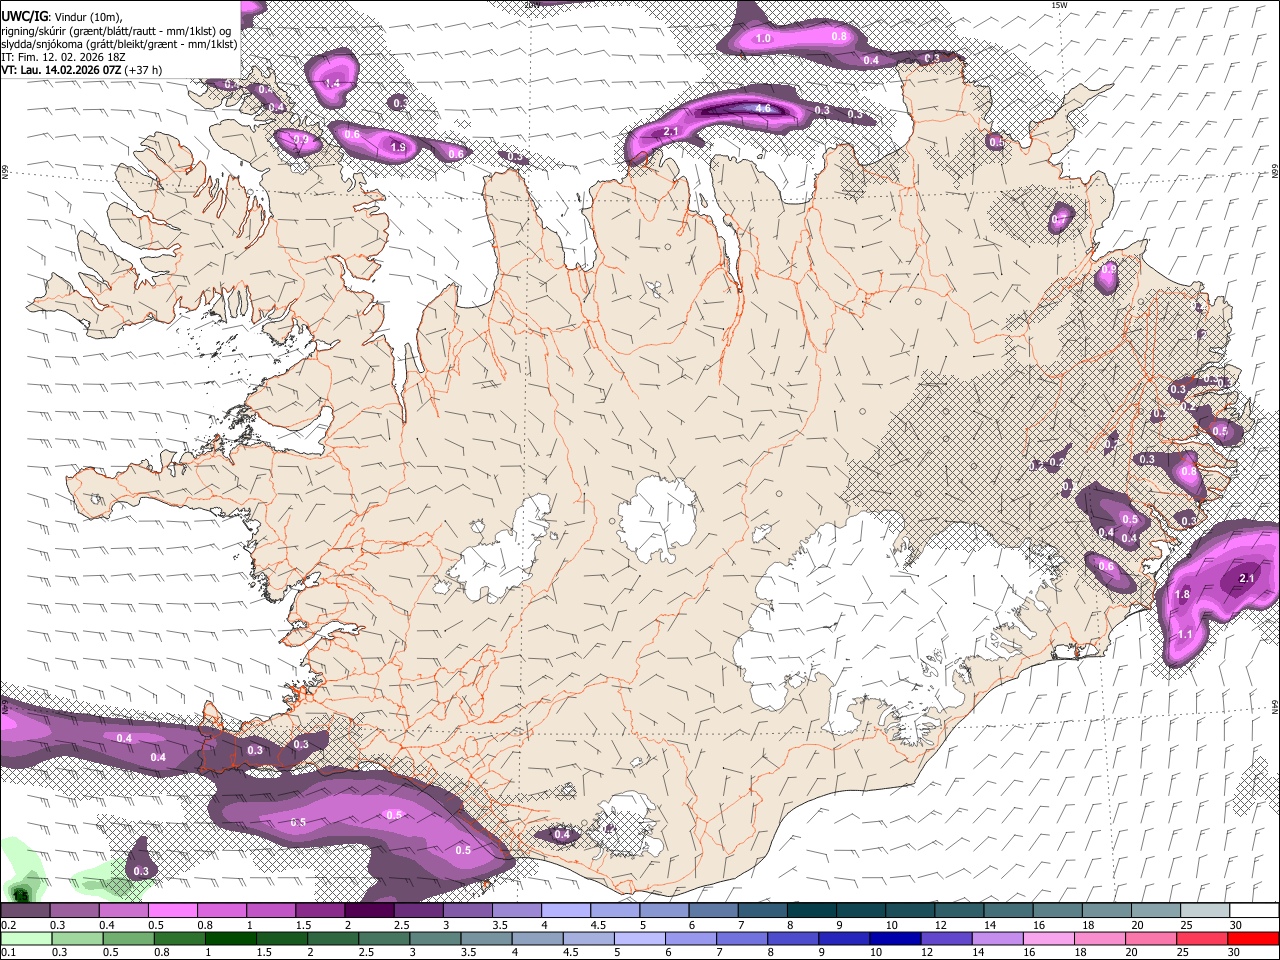Pick the medium green 0.5 rain-scale swatch
The image size is (1280, 960).
click(128, 938)
